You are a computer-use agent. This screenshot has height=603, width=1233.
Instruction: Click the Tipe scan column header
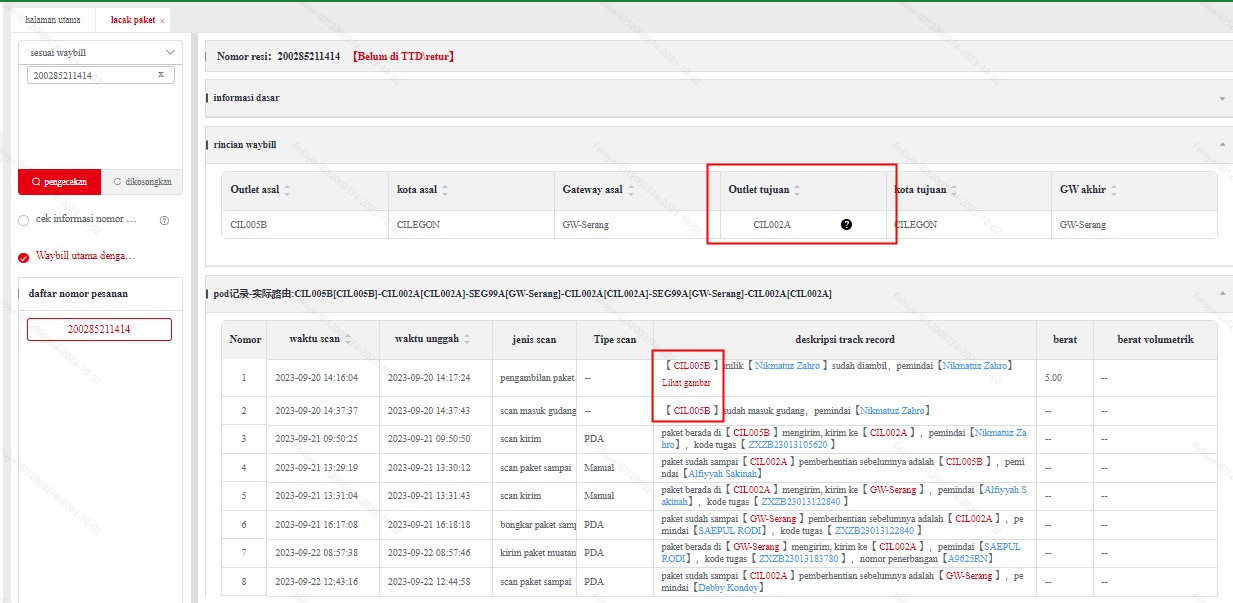614,339
